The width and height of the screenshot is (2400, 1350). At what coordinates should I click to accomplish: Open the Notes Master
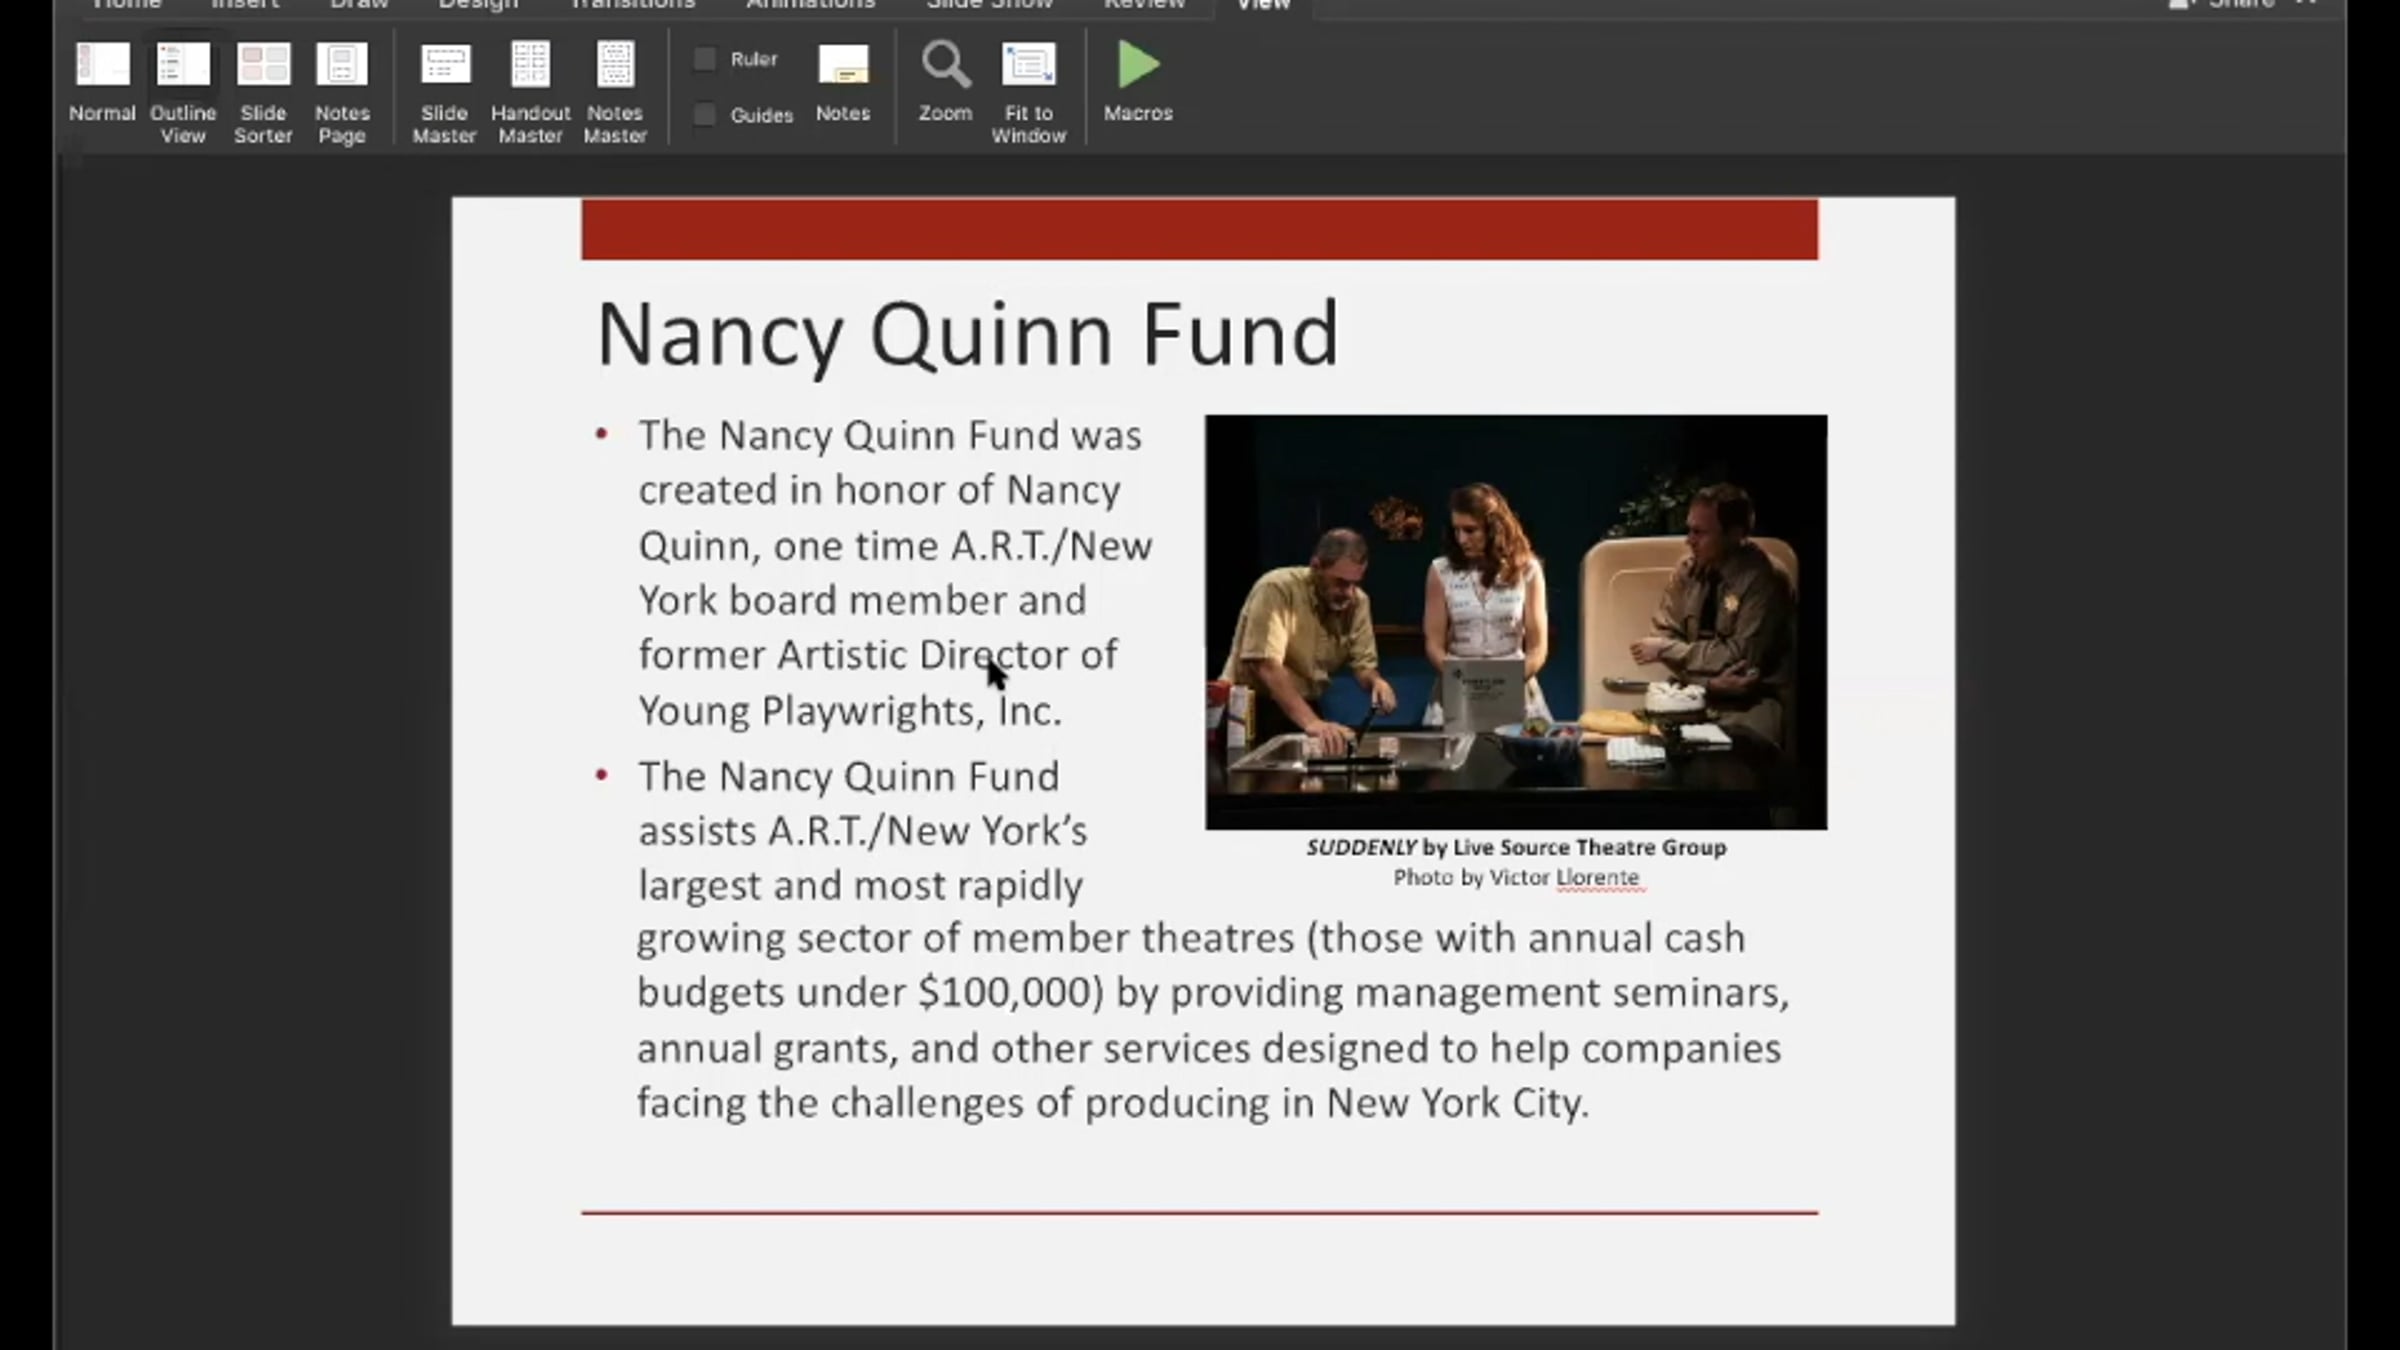(x=615, y=66)
